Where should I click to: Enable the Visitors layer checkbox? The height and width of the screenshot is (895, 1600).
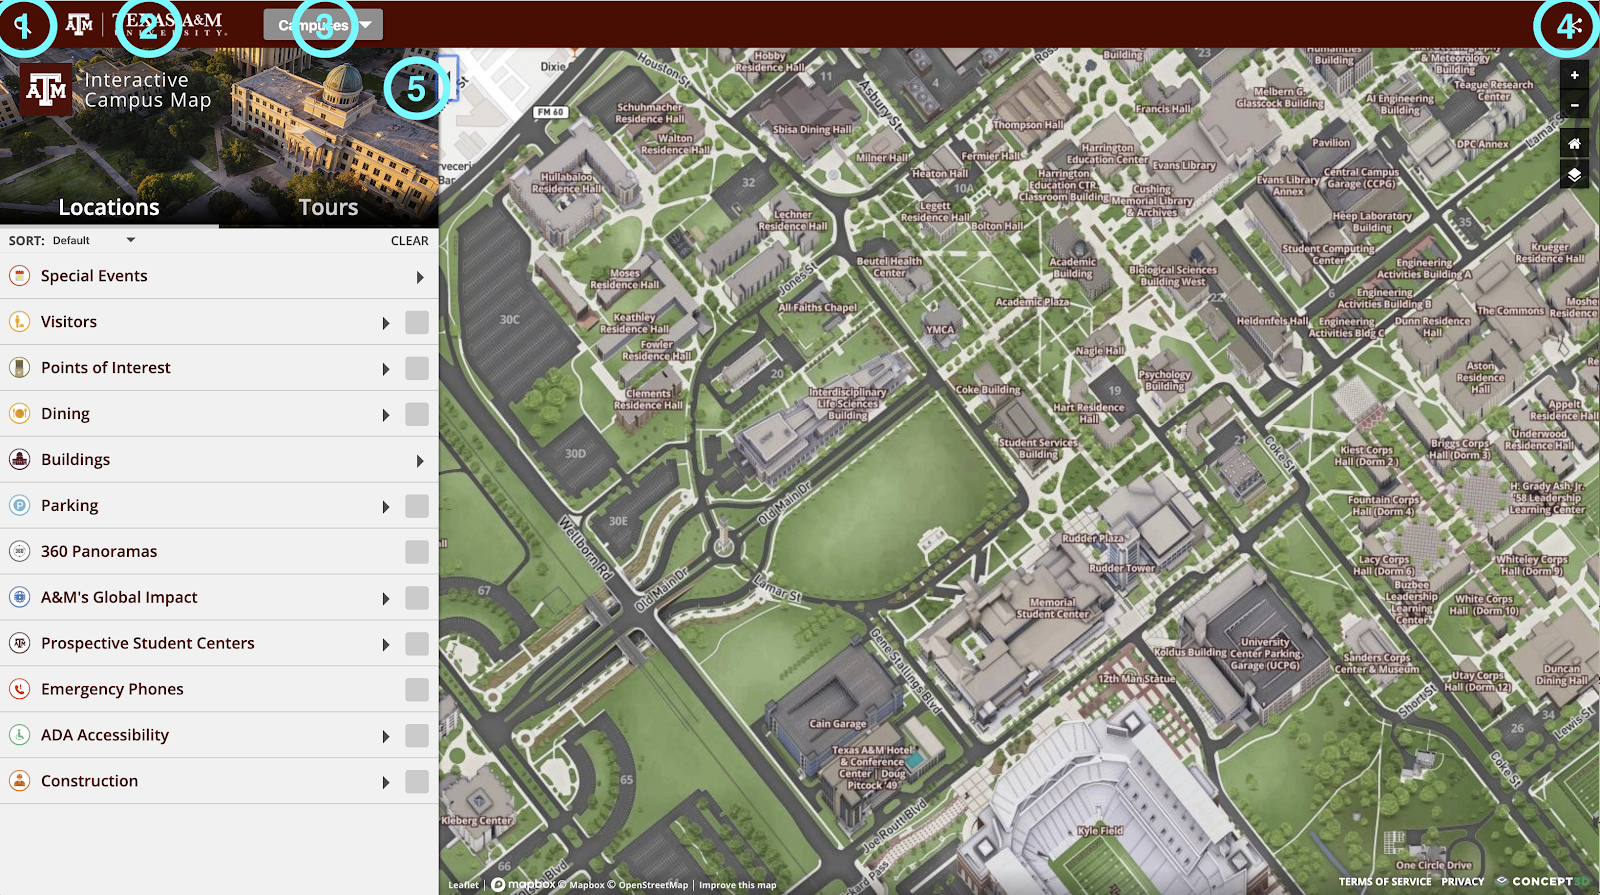click(417, 322)
